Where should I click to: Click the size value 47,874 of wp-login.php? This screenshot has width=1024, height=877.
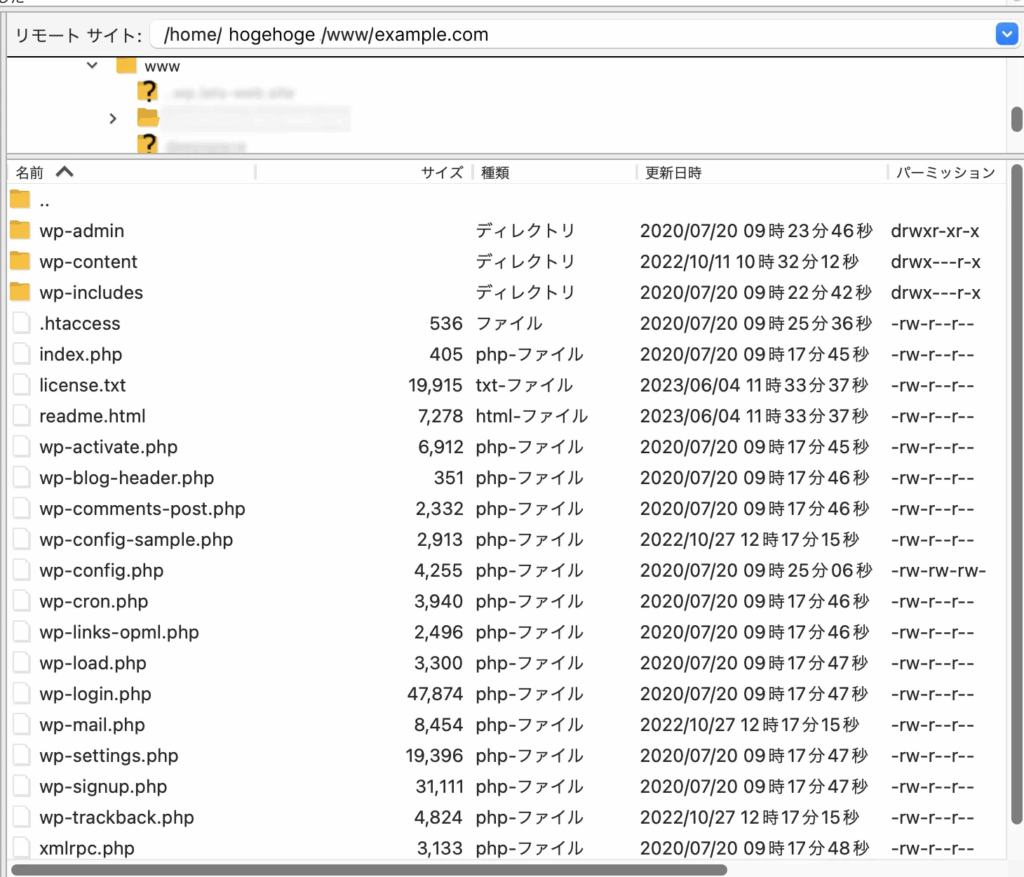[435, 694]
